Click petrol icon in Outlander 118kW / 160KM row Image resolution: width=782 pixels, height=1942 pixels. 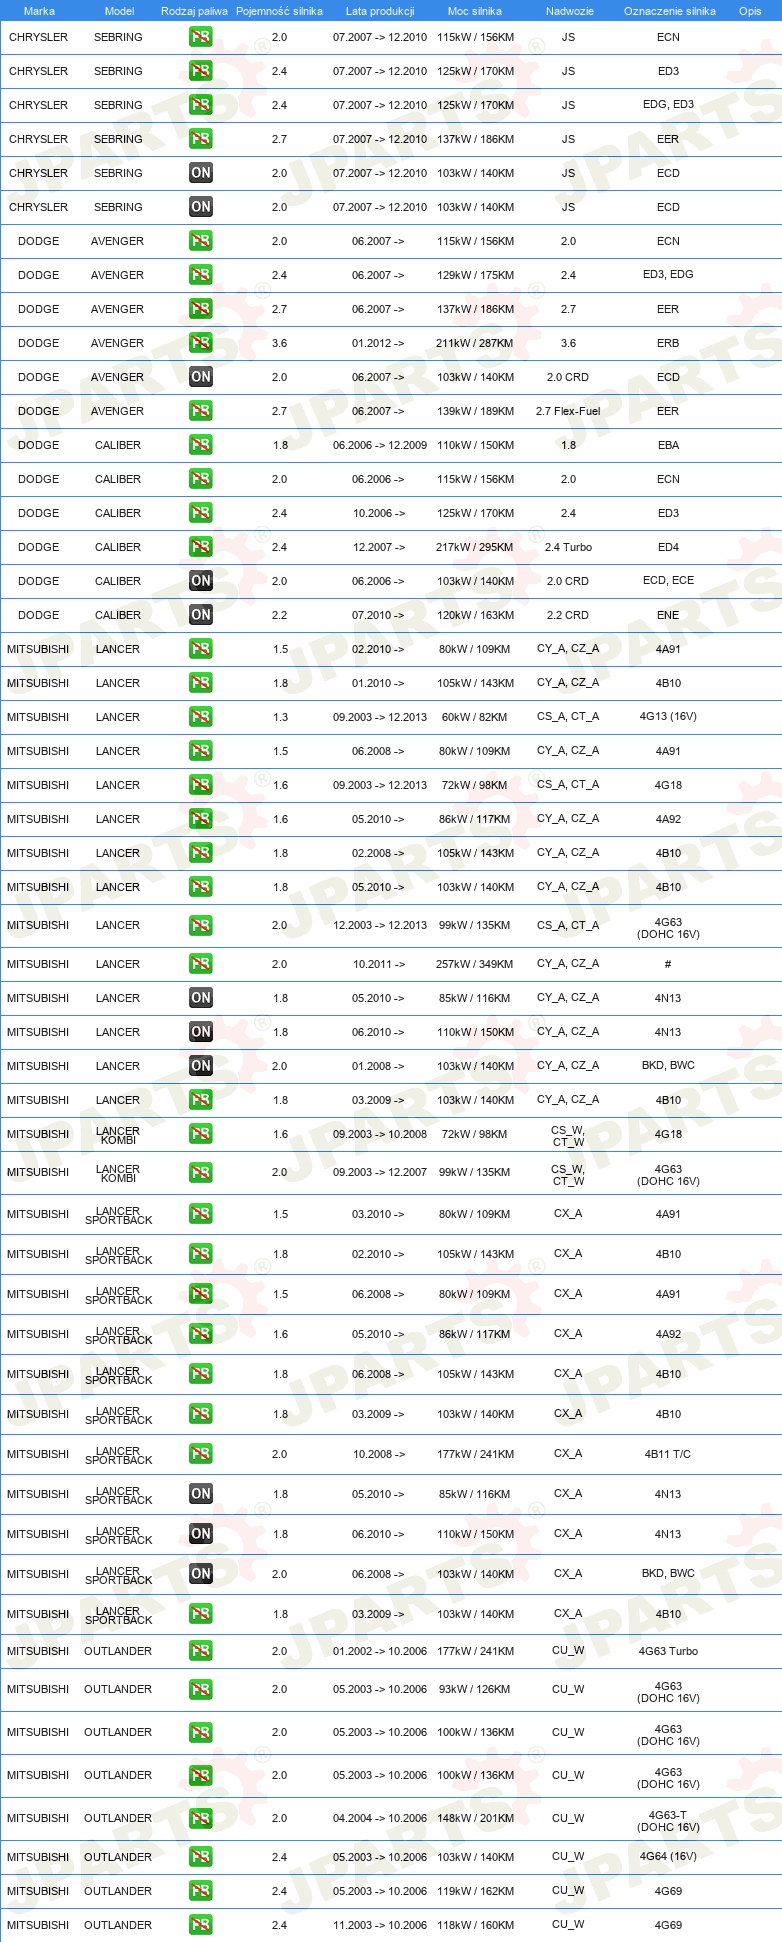[x=201, y=1925]
